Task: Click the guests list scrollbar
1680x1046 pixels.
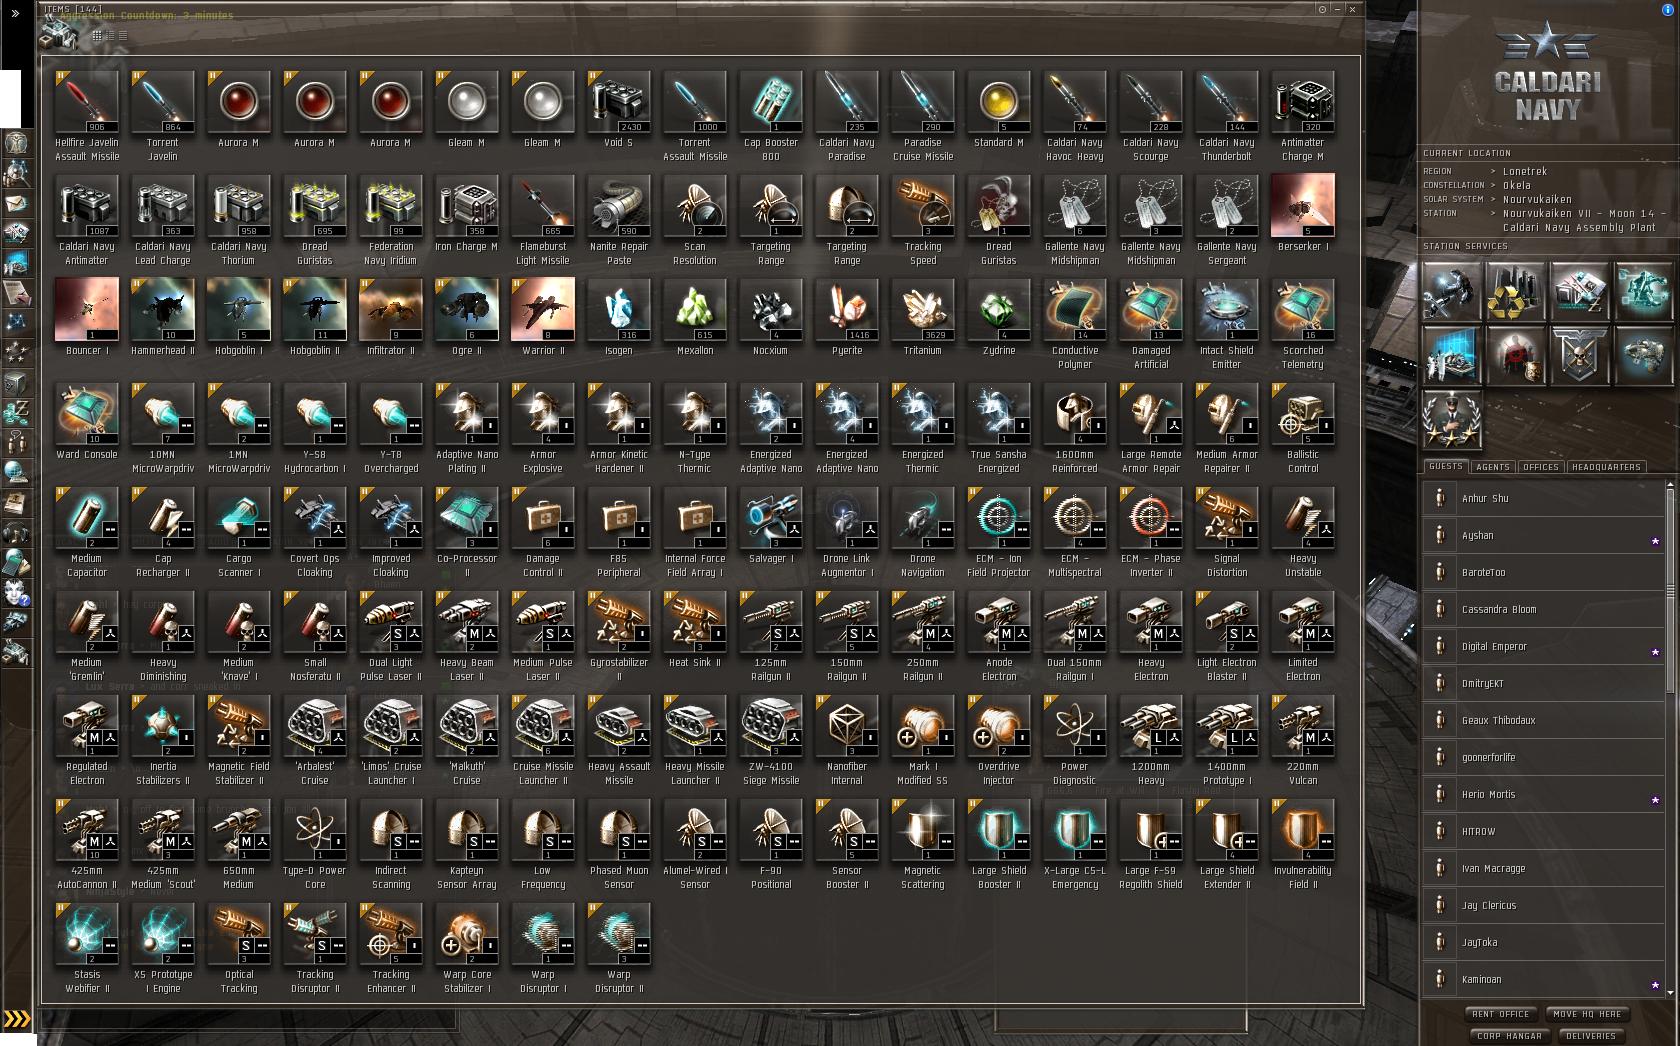Action: tap(1669, 738)
